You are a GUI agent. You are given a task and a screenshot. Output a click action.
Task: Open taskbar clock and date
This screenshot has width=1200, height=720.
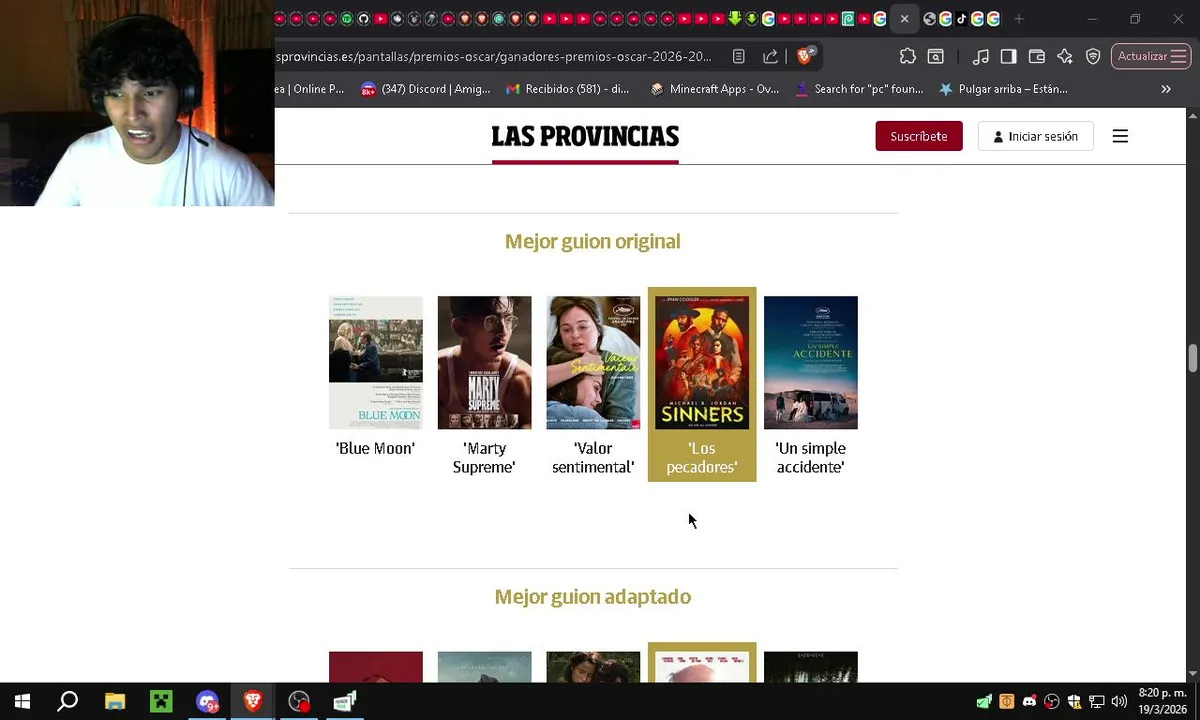(1163, 701)
